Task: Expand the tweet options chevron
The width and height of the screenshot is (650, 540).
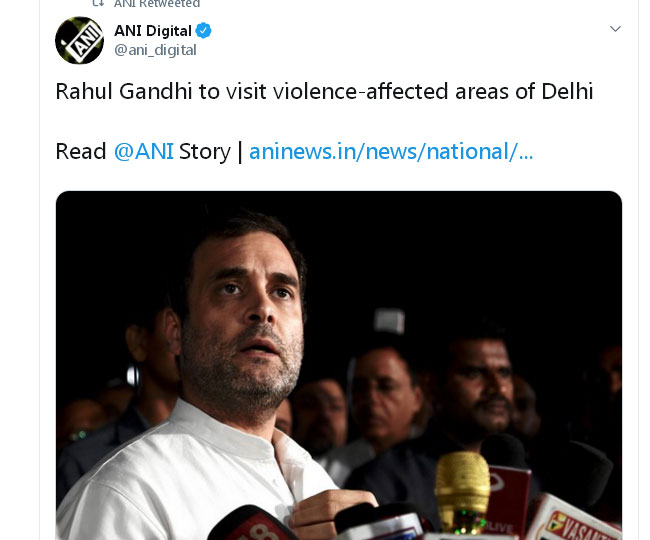Action: click(615, 29)
